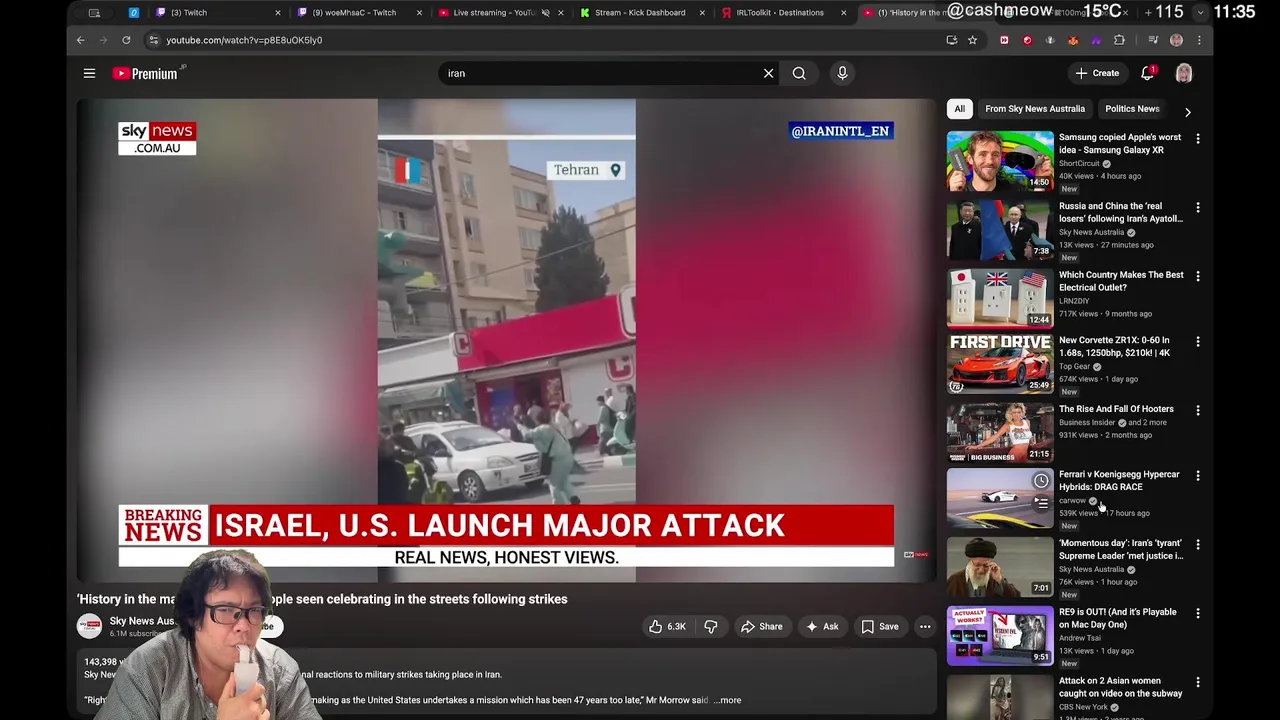Open options for RE9 is OUT video

(x=1197, y=614)
